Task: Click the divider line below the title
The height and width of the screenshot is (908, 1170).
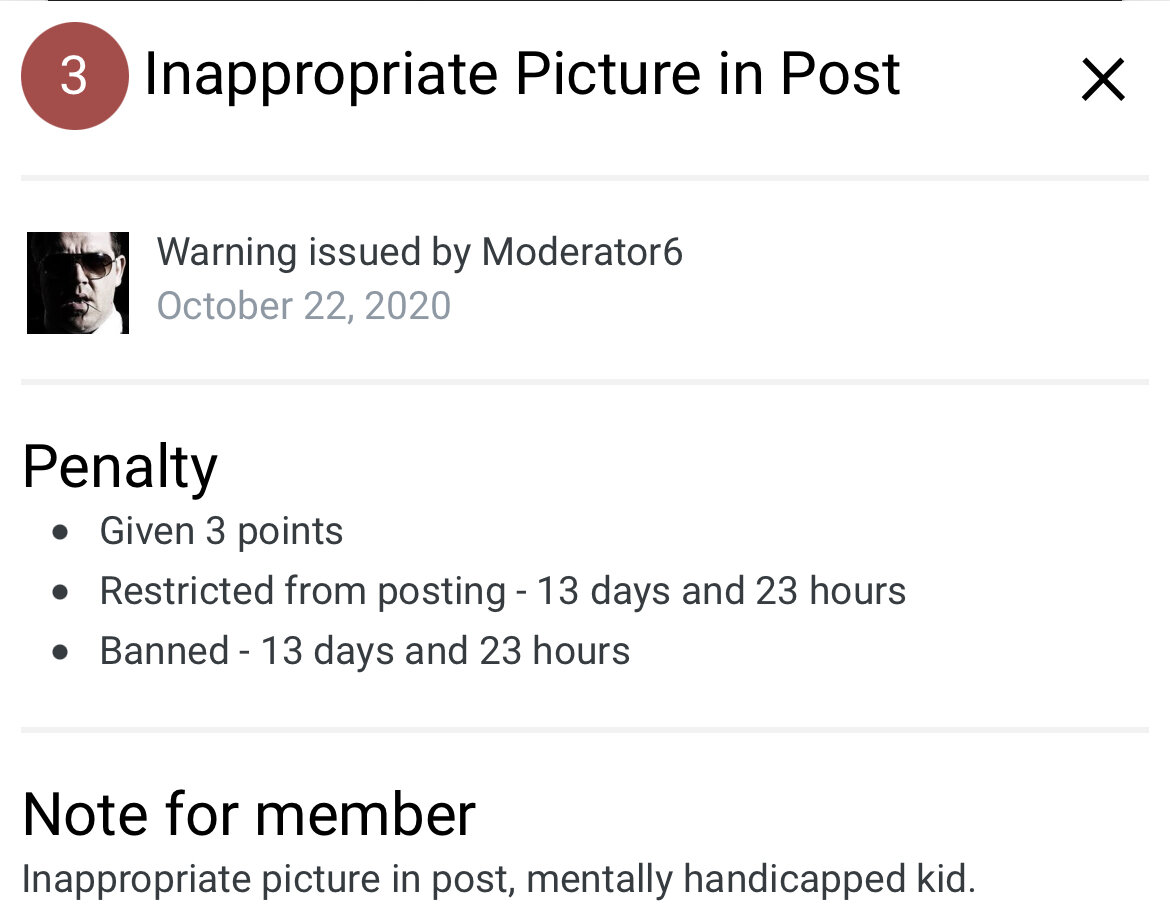Action: [x=584, y=178]
